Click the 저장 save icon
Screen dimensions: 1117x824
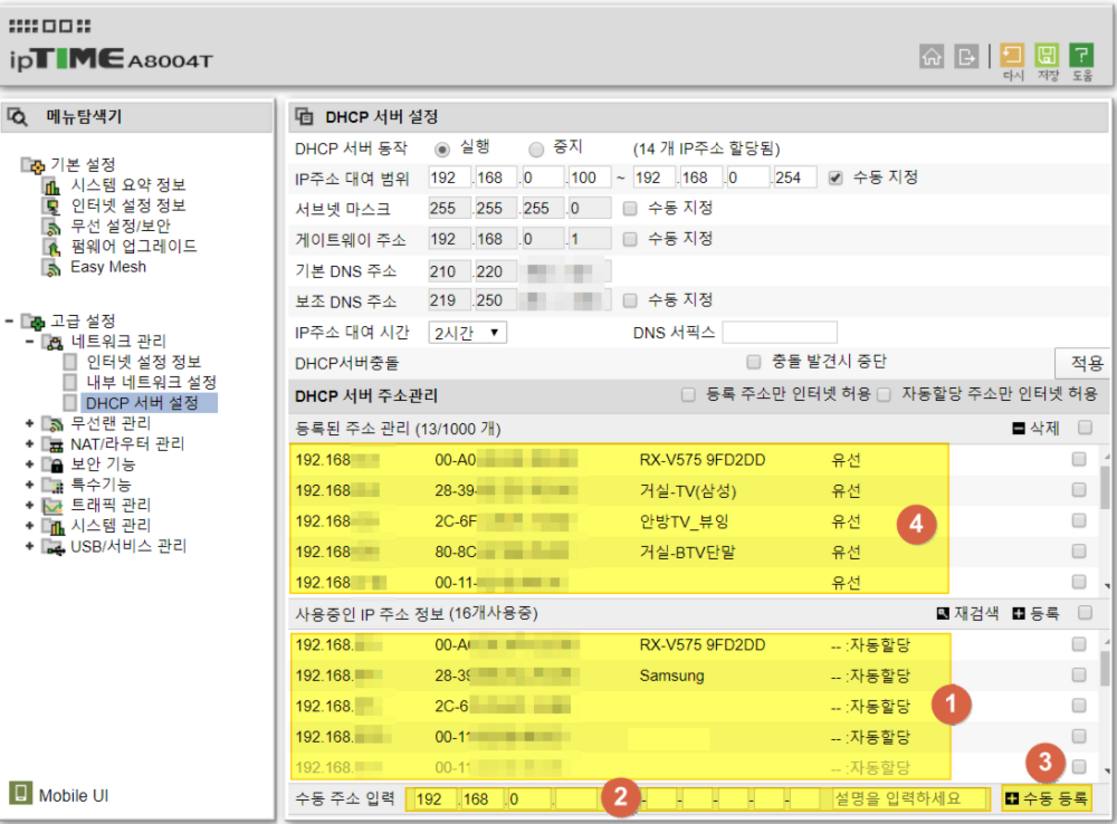pyautogui.click(x=1047, y=56)
